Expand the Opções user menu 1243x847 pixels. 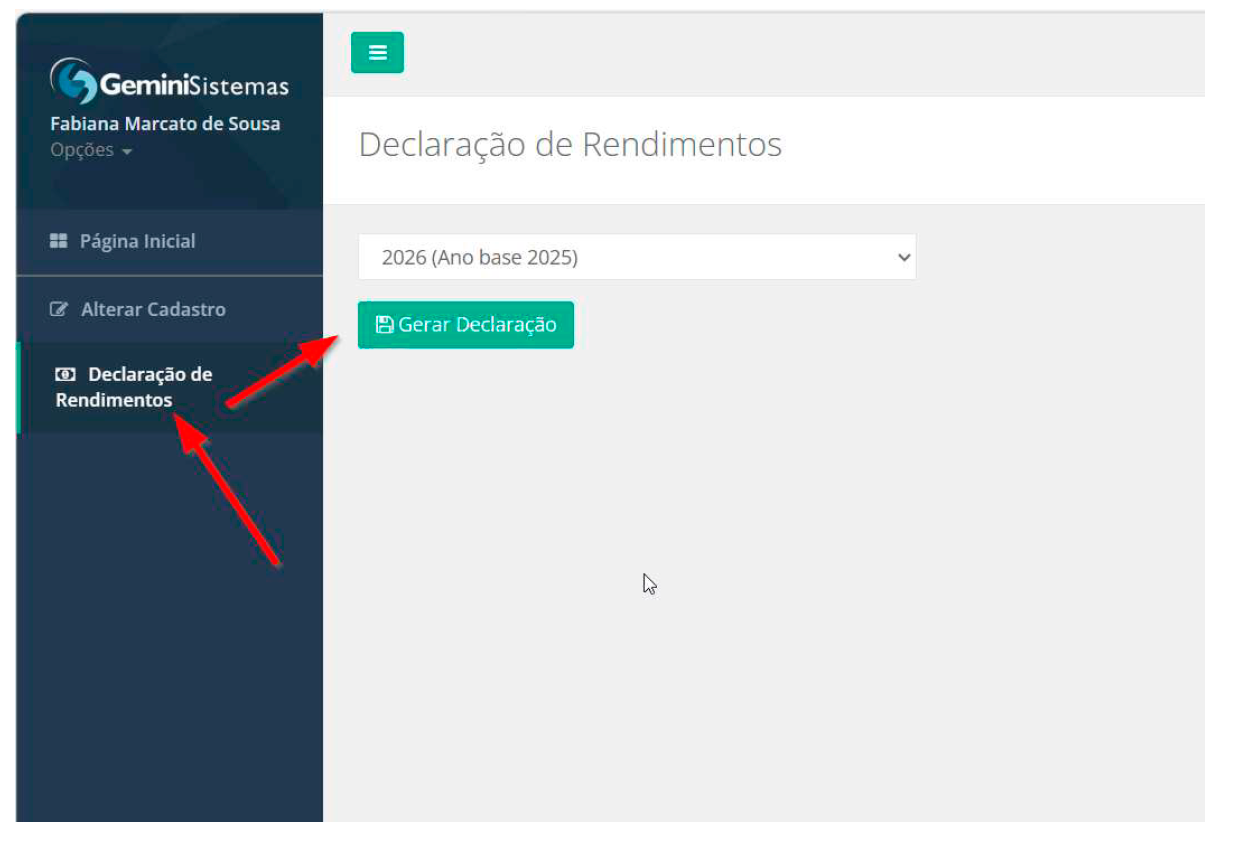(x=90, y=151)
